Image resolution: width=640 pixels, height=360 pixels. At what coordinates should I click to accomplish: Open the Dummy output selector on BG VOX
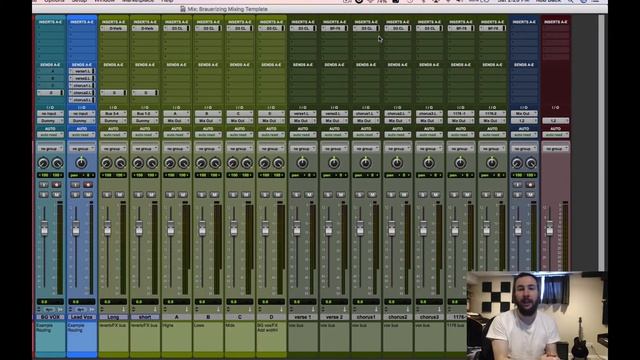(50, 121)
